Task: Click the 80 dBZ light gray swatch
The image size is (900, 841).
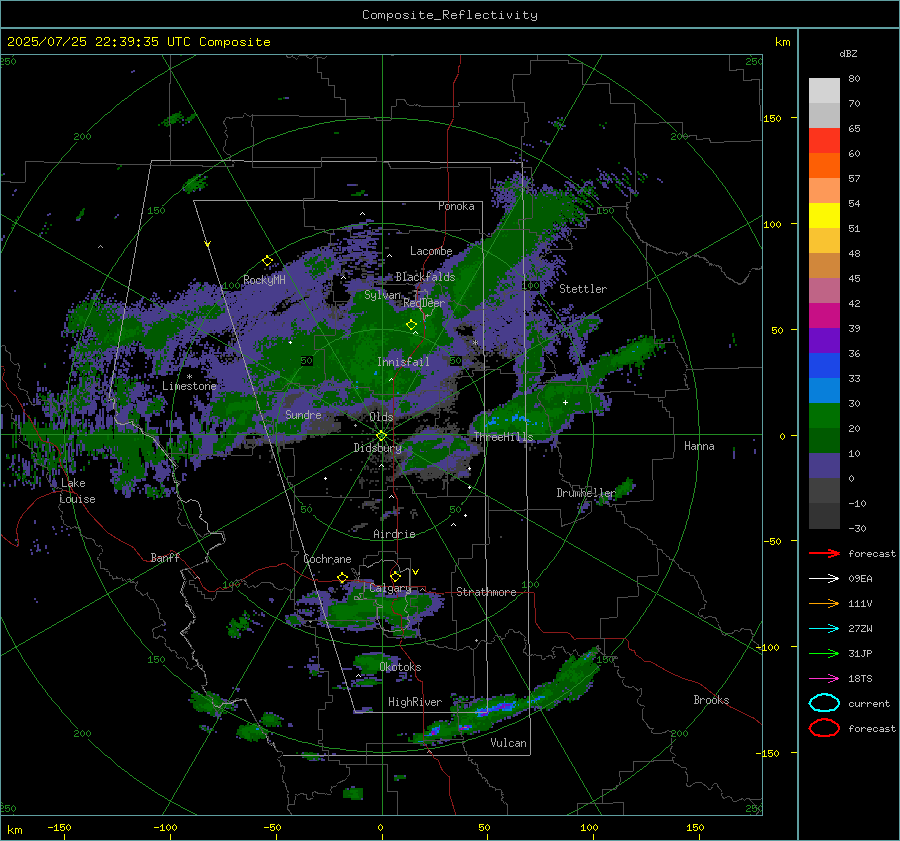Action: tap(824, 90)
